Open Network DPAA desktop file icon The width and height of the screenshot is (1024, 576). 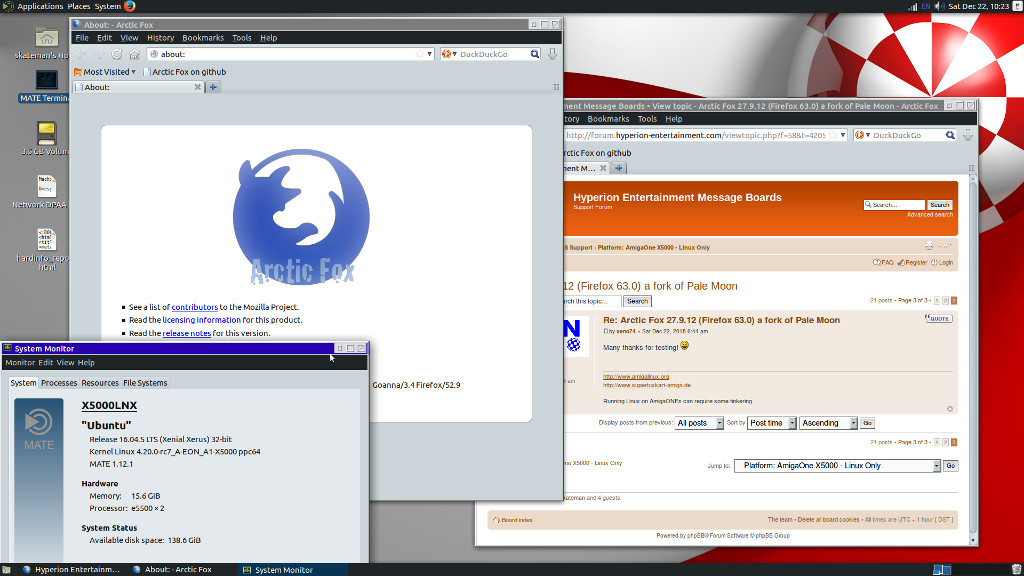46,186
